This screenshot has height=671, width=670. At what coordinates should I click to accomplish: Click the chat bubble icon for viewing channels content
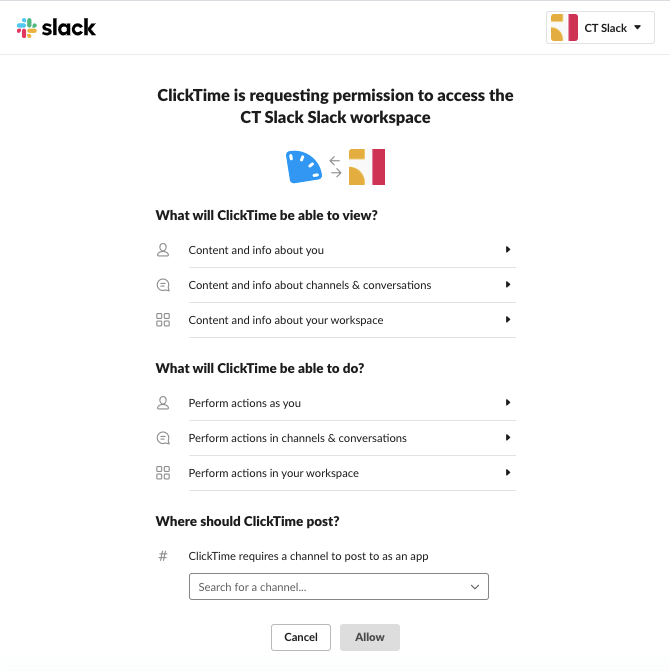tap(163, 285)
